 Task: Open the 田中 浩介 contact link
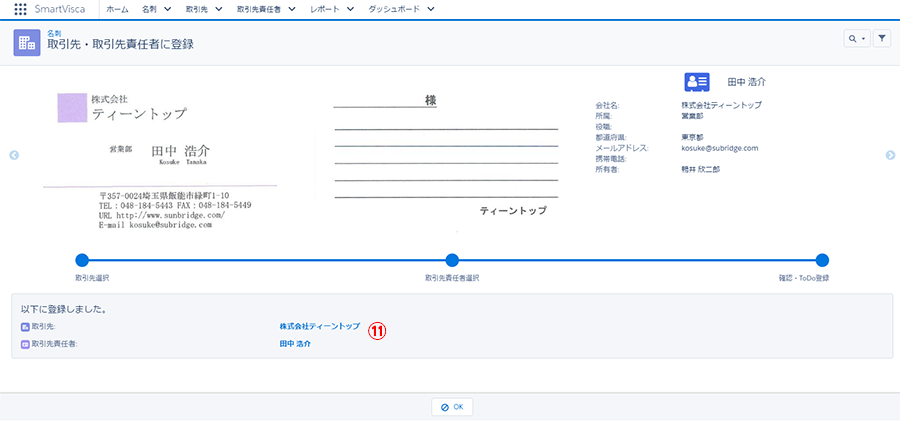pyautogui.click(x=295, y=343)
